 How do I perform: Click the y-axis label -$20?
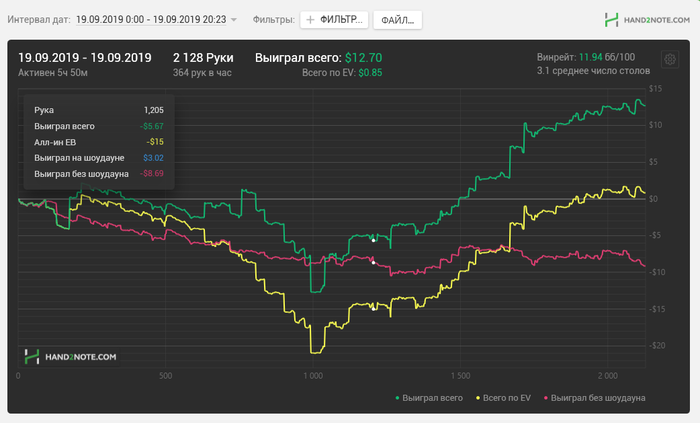[x=656, y=345]
